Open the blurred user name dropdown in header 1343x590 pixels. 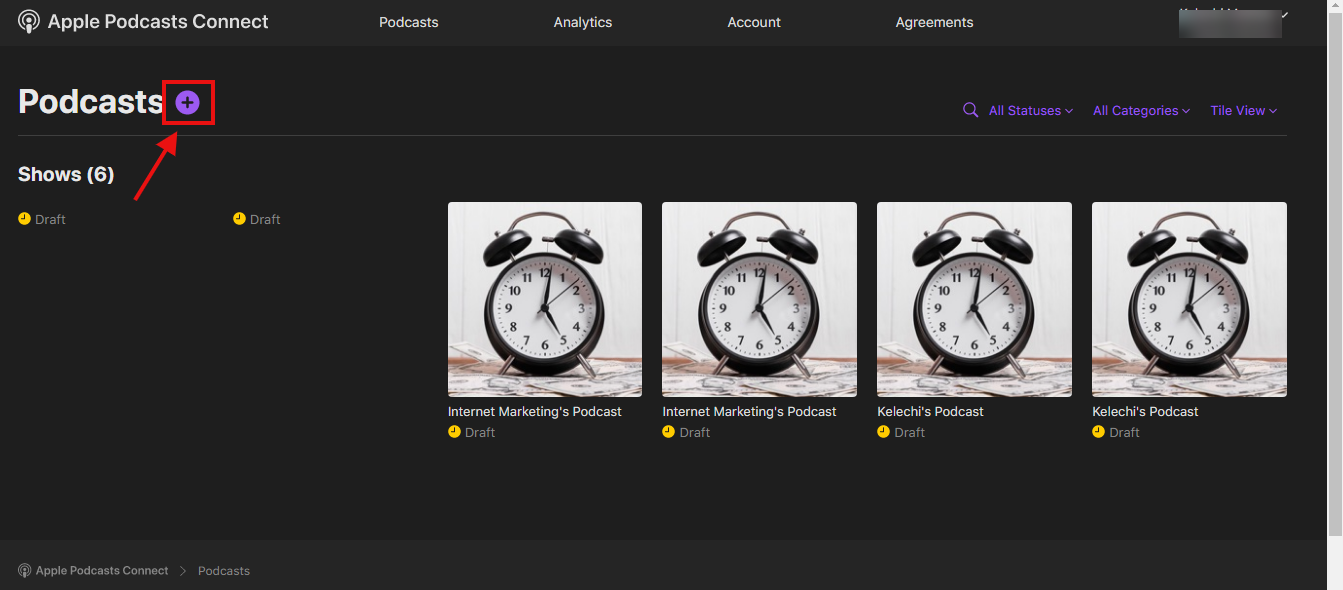click(x=1234, y=22)
